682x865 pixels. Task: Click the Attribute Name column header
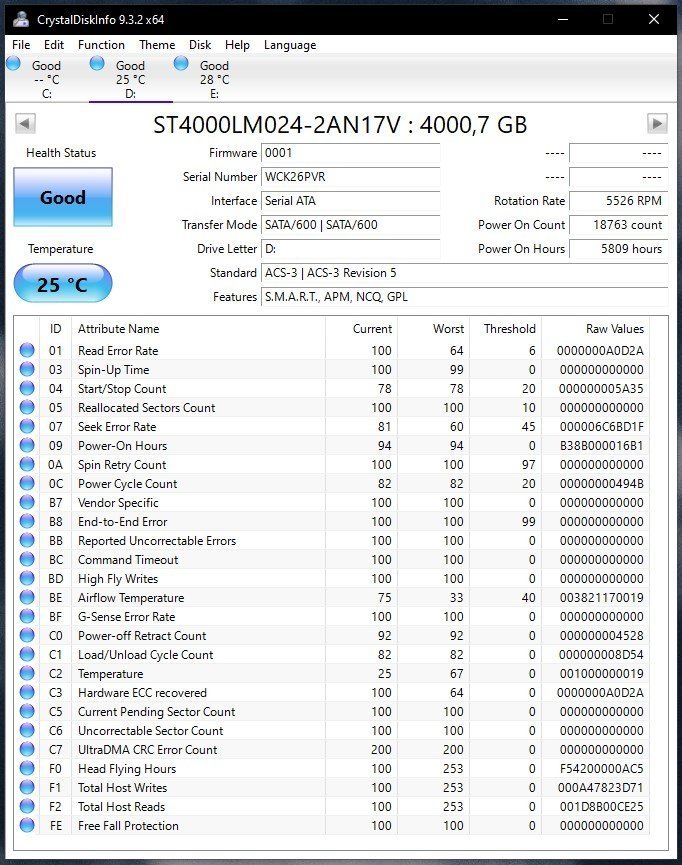click(x=119, y=329)
